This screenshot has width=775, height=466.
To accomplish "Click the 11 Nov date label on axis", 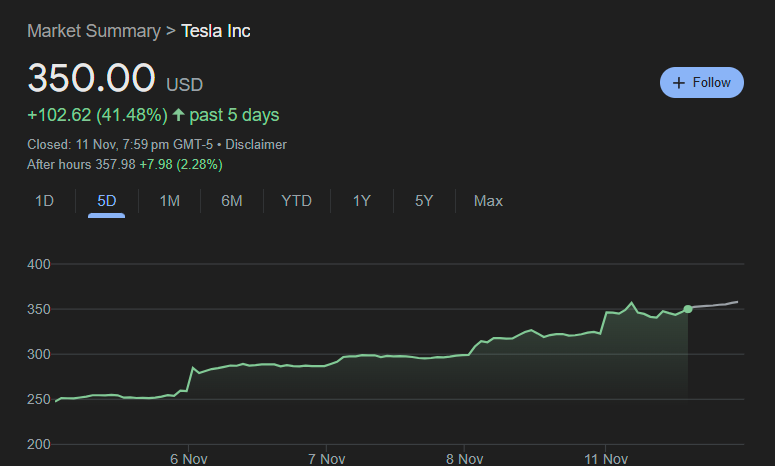I will click(x=605, y=459).
